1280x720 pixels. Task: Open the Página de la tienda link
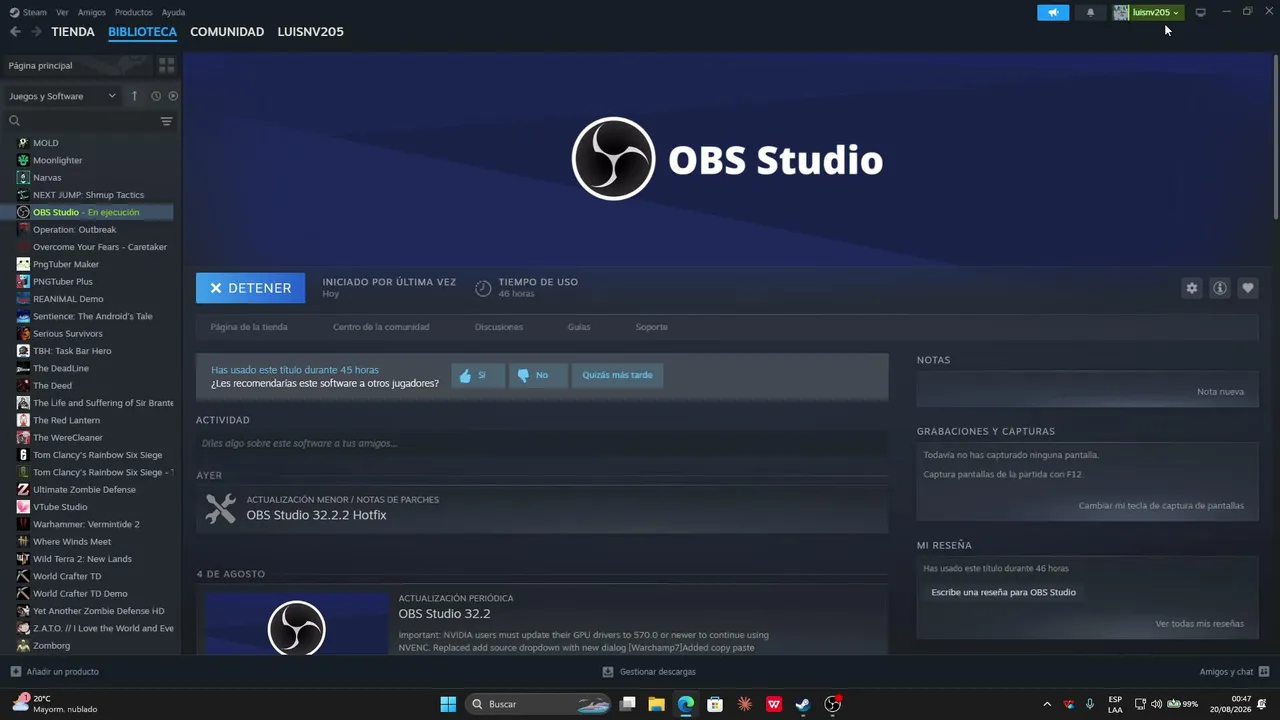coord(249,327)
